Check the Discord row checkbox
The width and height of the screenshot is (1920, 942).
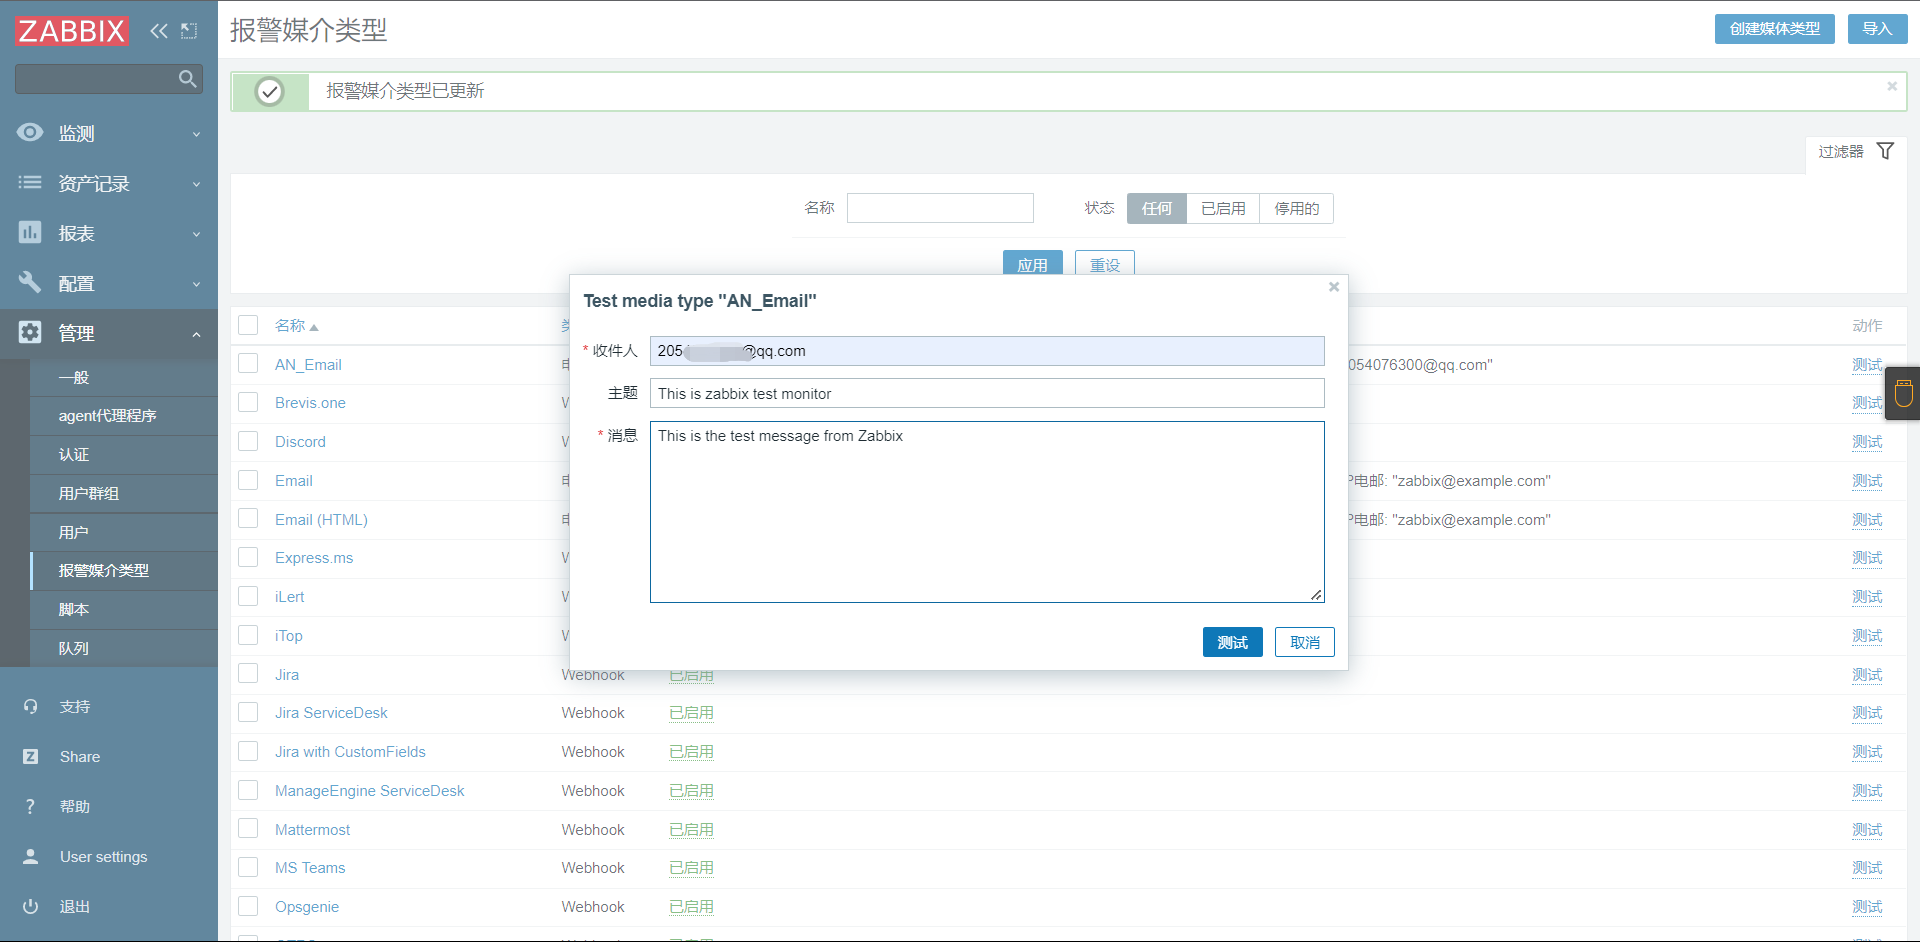pyautogui.click(x=248, y=441)
